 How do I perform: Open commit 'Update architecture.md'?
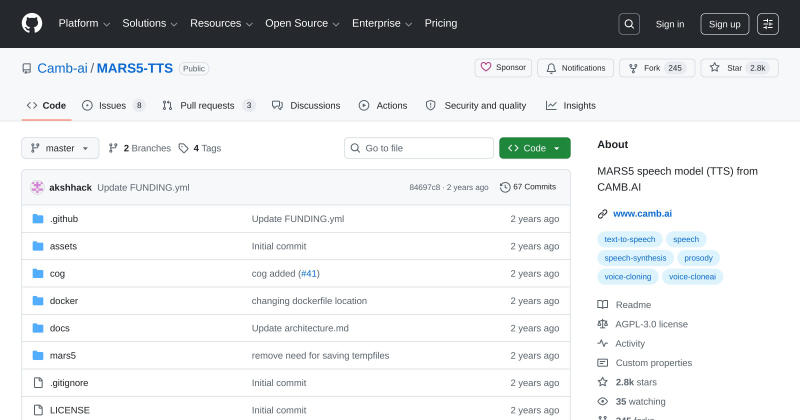point(300,328)
